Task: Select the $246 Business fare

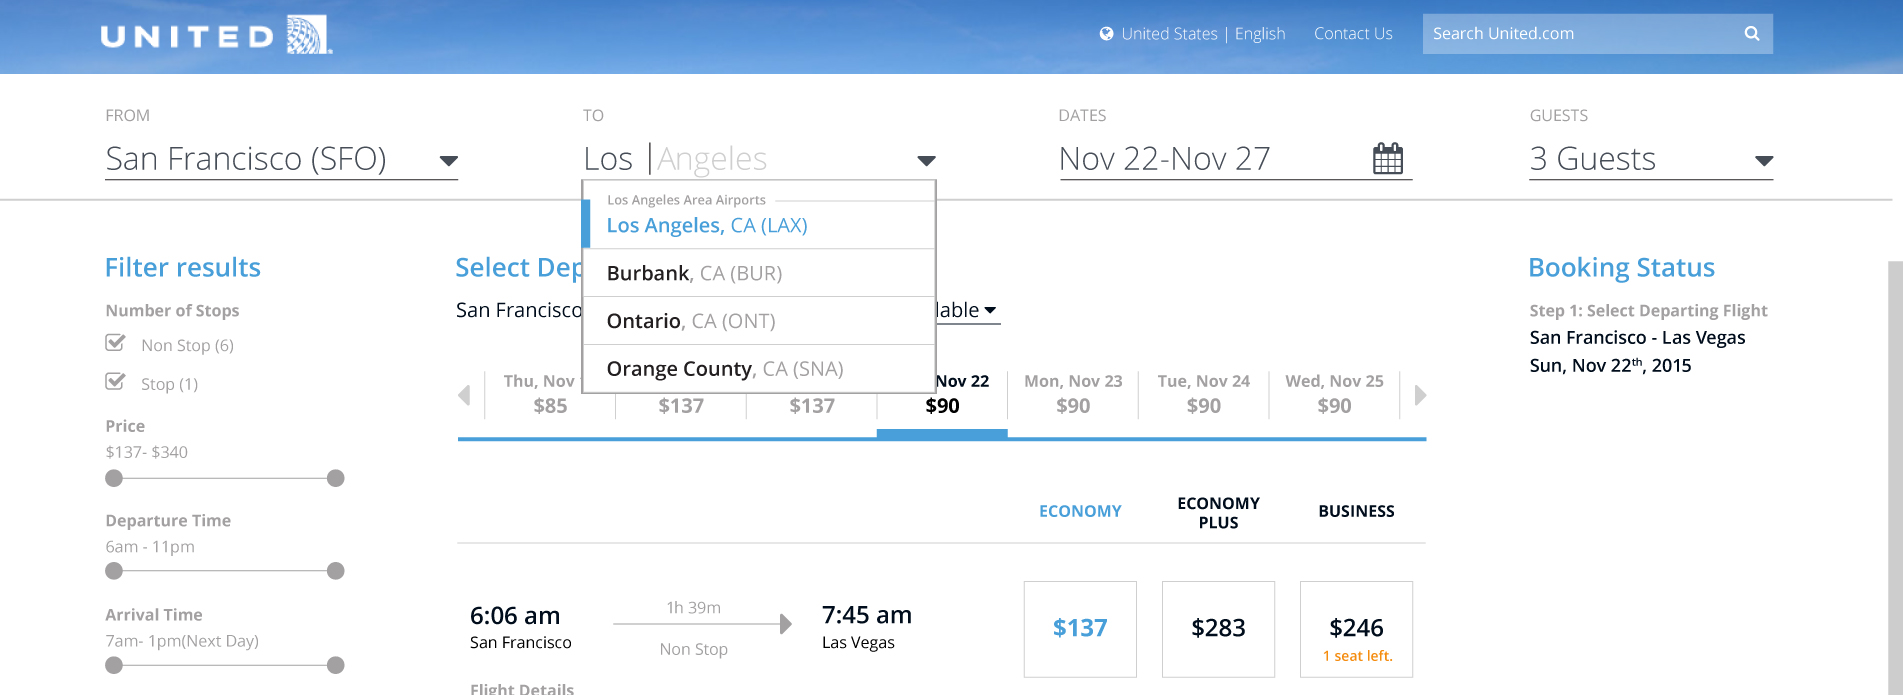Action: click(1356, 629)
